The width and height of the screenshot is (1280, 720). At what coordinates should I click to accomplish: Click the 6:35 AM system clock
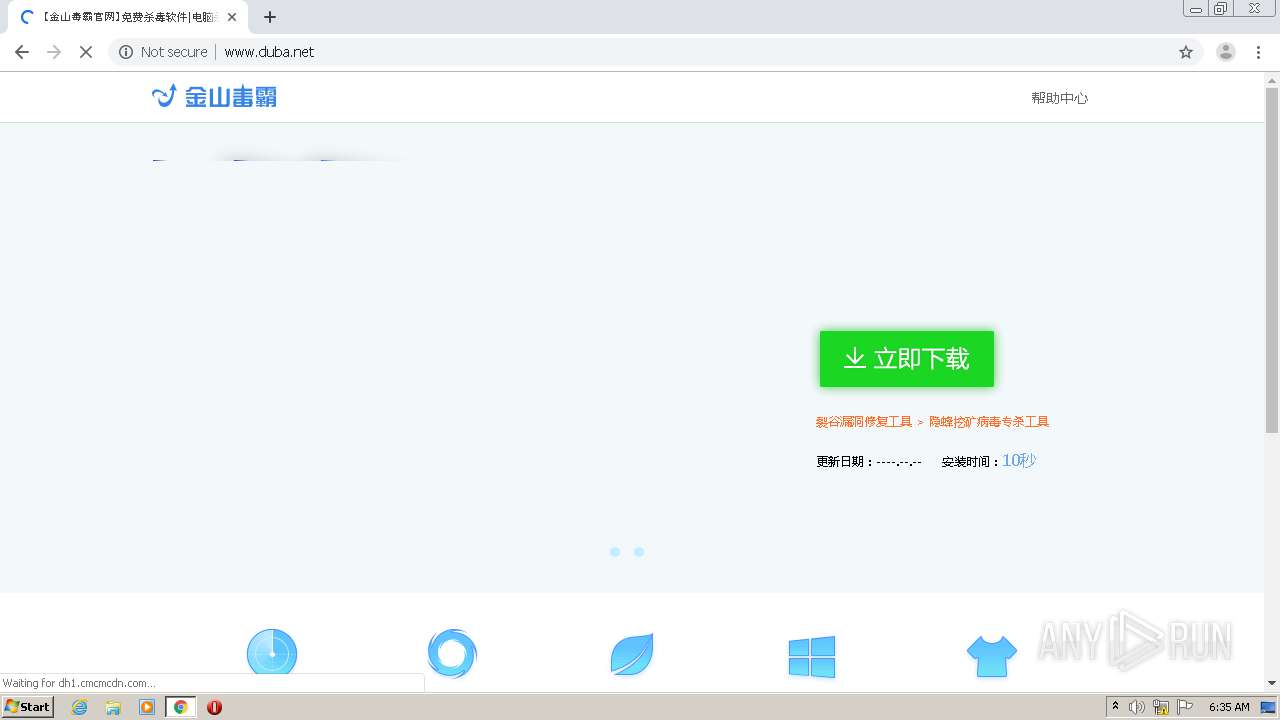click(x=1229, y=707)
